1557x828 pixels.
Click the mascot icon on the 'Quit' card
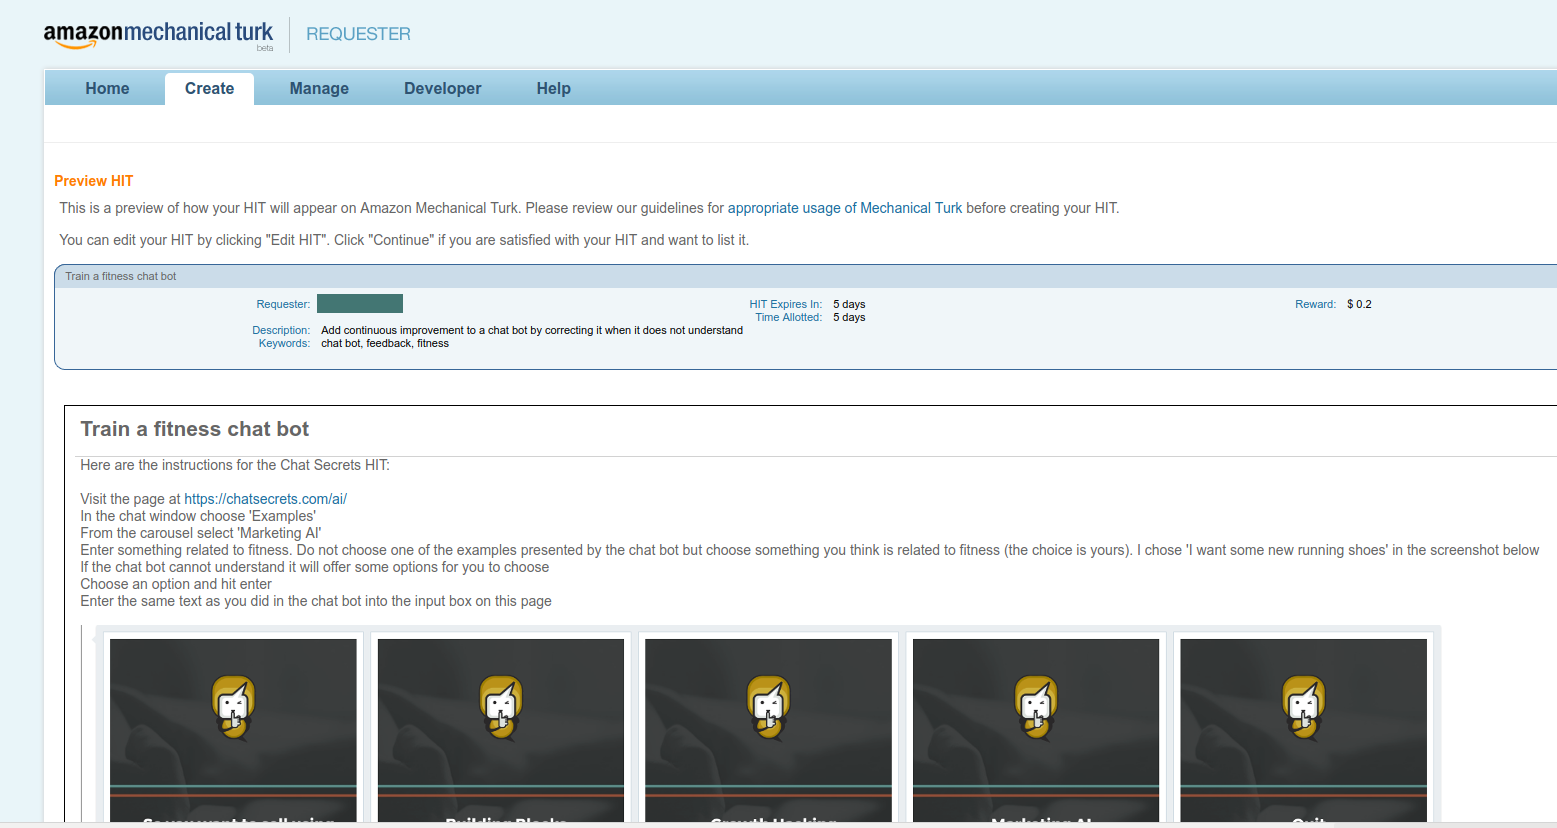(1304, 707)
